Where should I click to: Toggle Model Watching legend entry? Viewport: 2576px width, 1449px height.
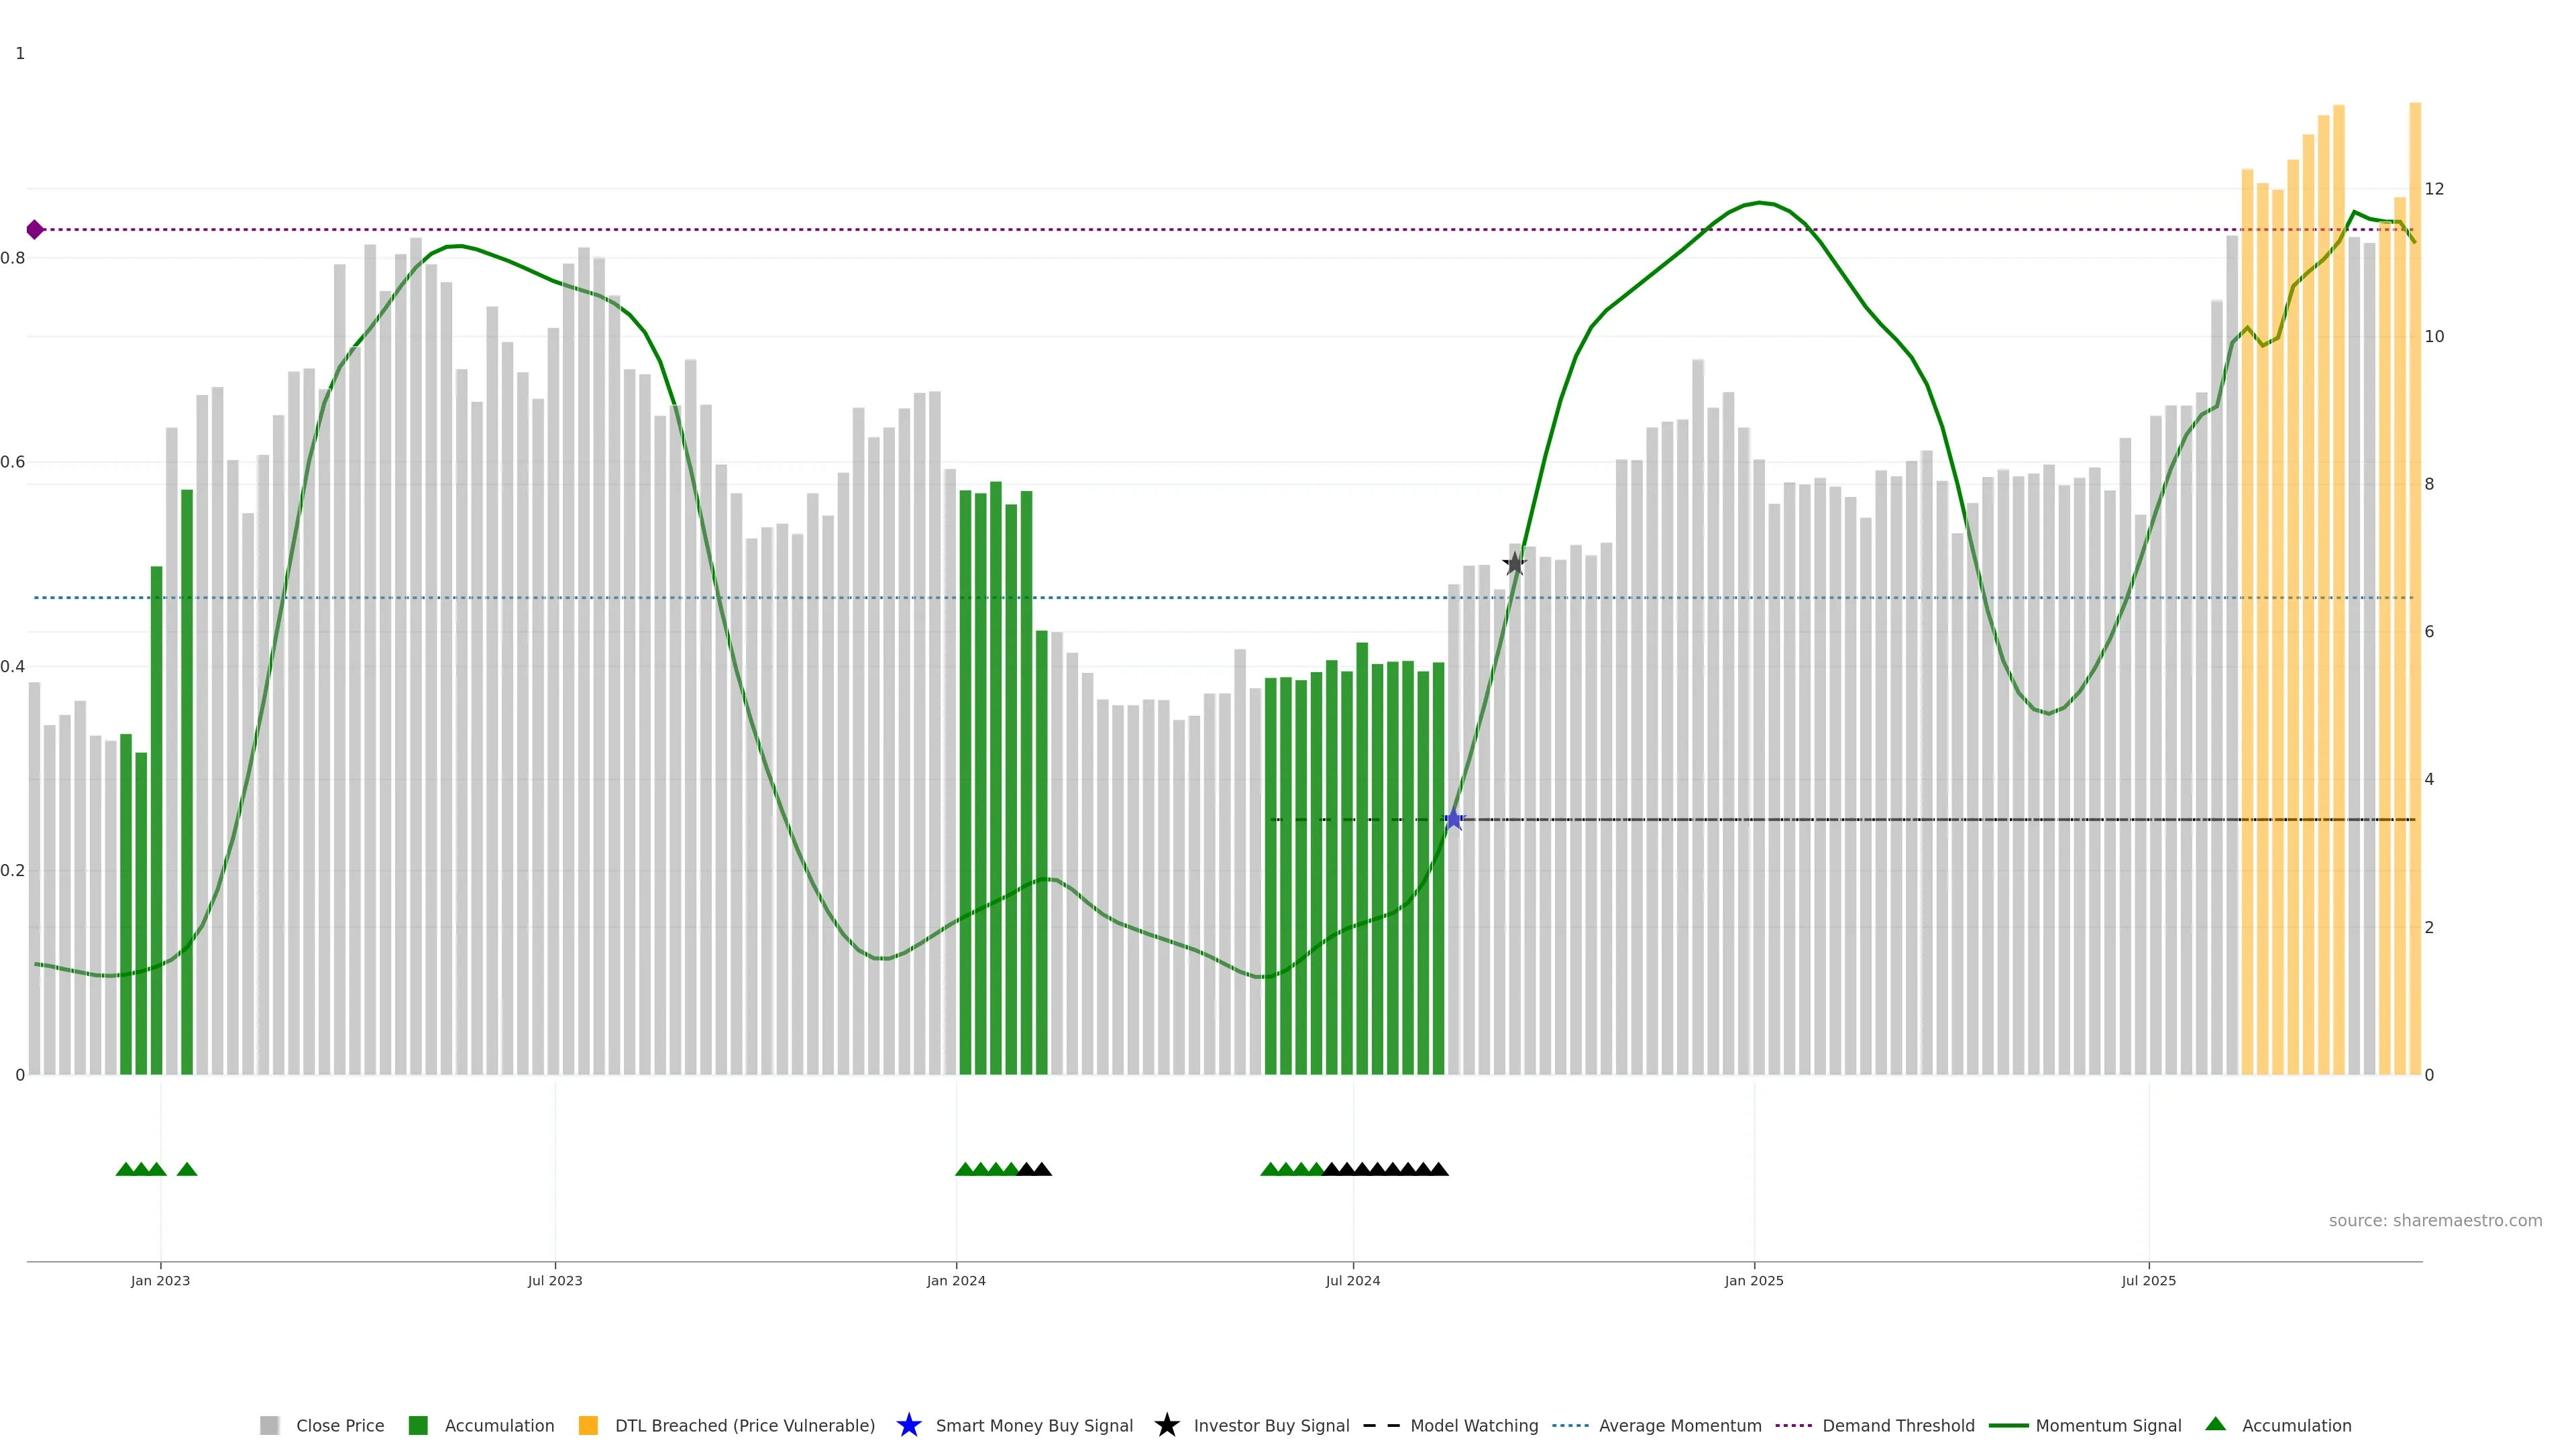(x=1473, y=1425)
